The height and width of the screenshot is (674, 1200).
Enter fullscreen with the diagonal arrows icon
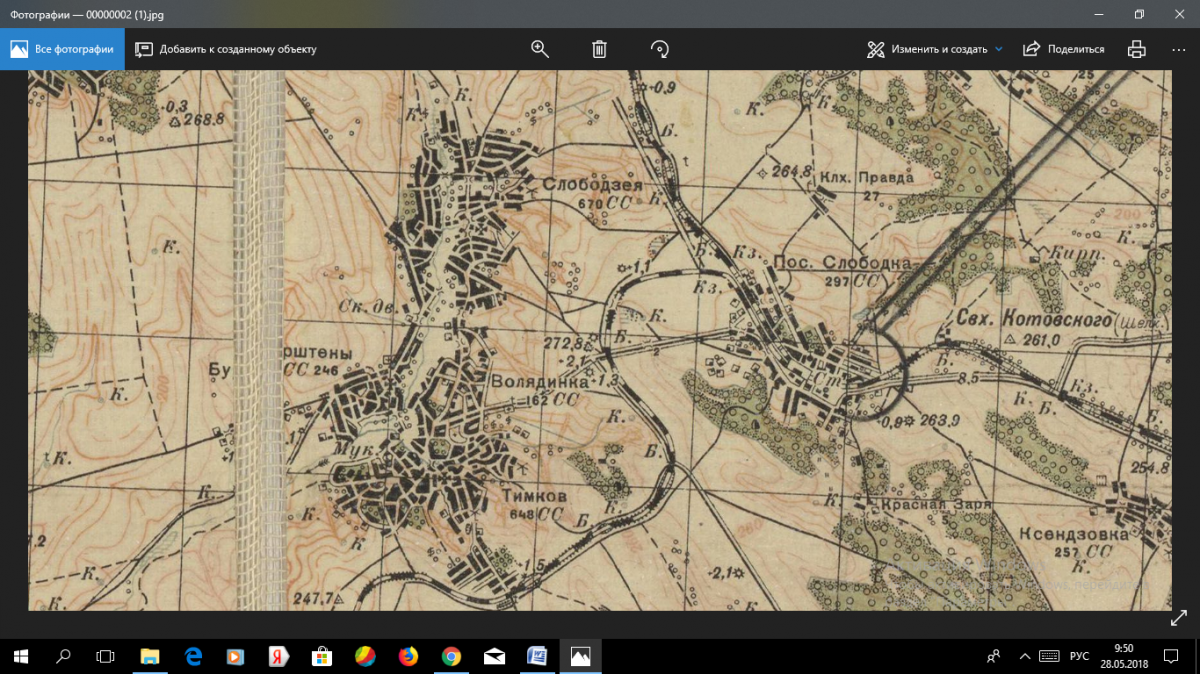point(1178,619)
